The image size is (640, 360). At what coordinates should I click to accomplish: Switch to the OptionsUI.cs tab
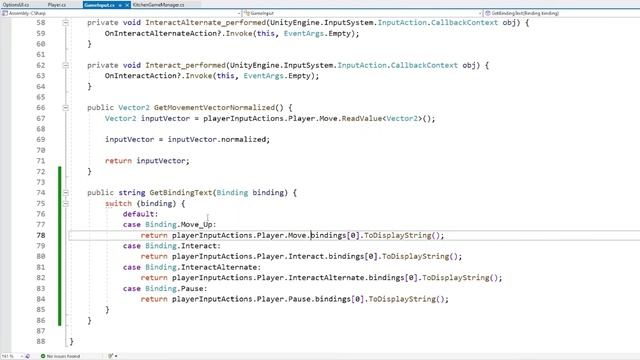pos(16,5)
